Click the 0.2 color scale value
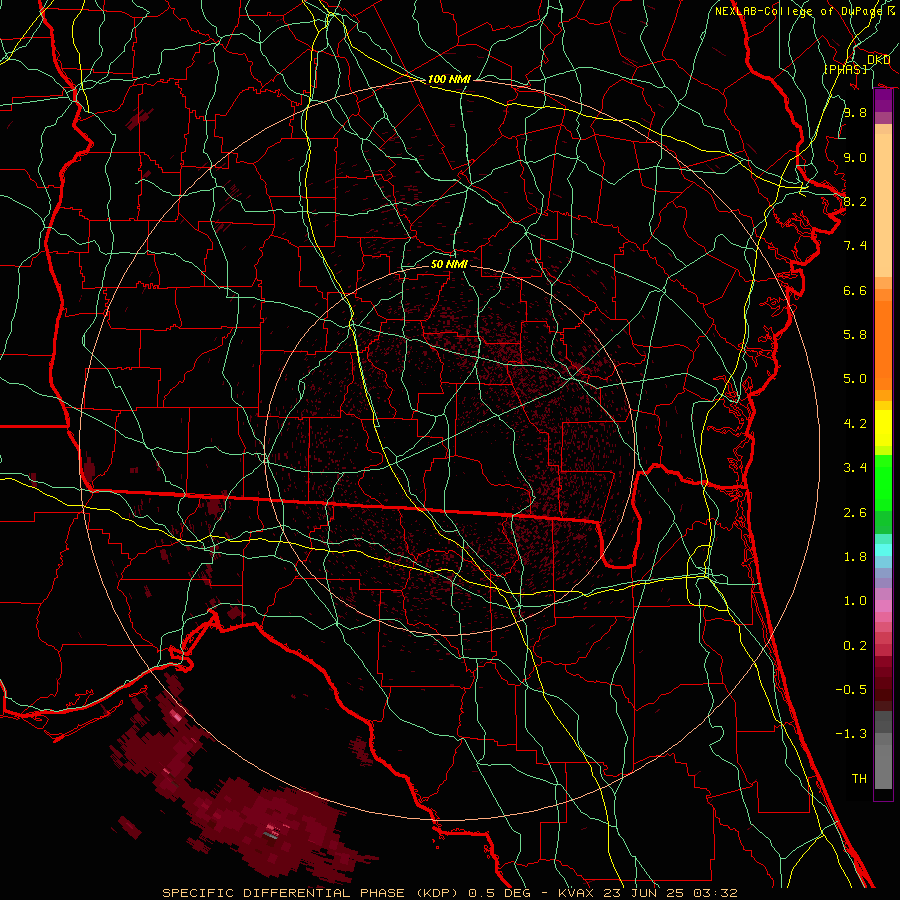 (x=855, y=646)
